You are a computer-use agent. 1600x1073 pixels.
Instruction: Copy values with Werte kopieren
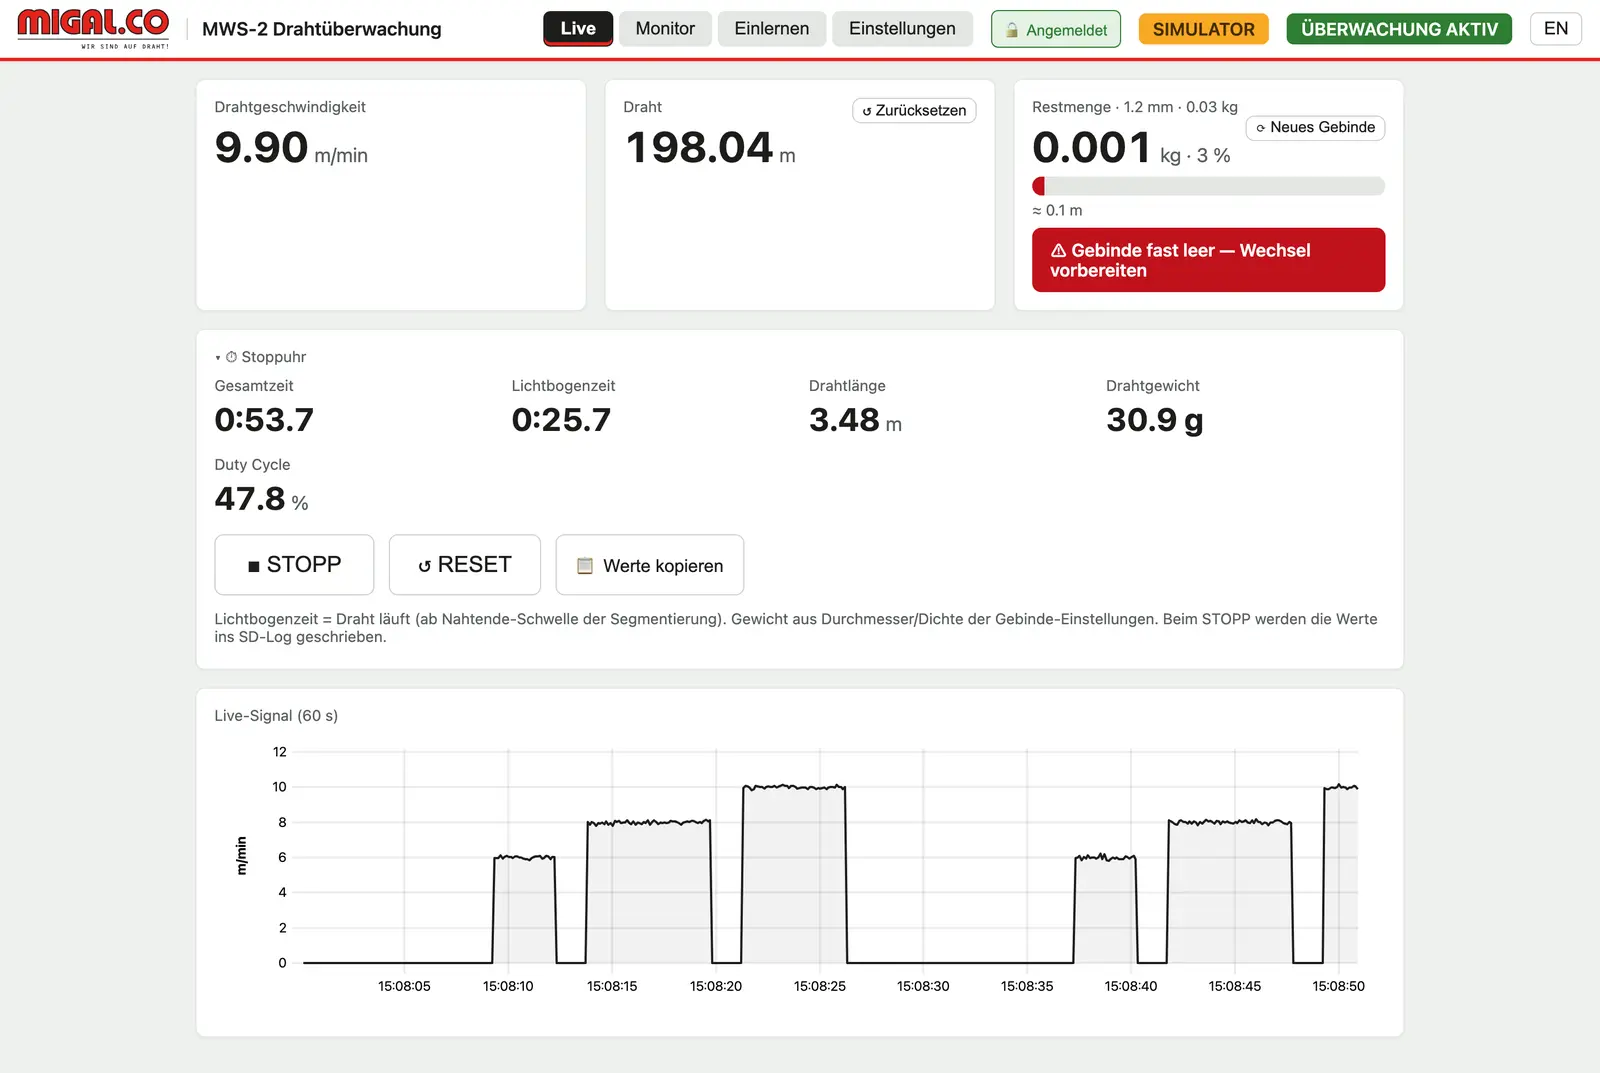click(x=650, y=565)
